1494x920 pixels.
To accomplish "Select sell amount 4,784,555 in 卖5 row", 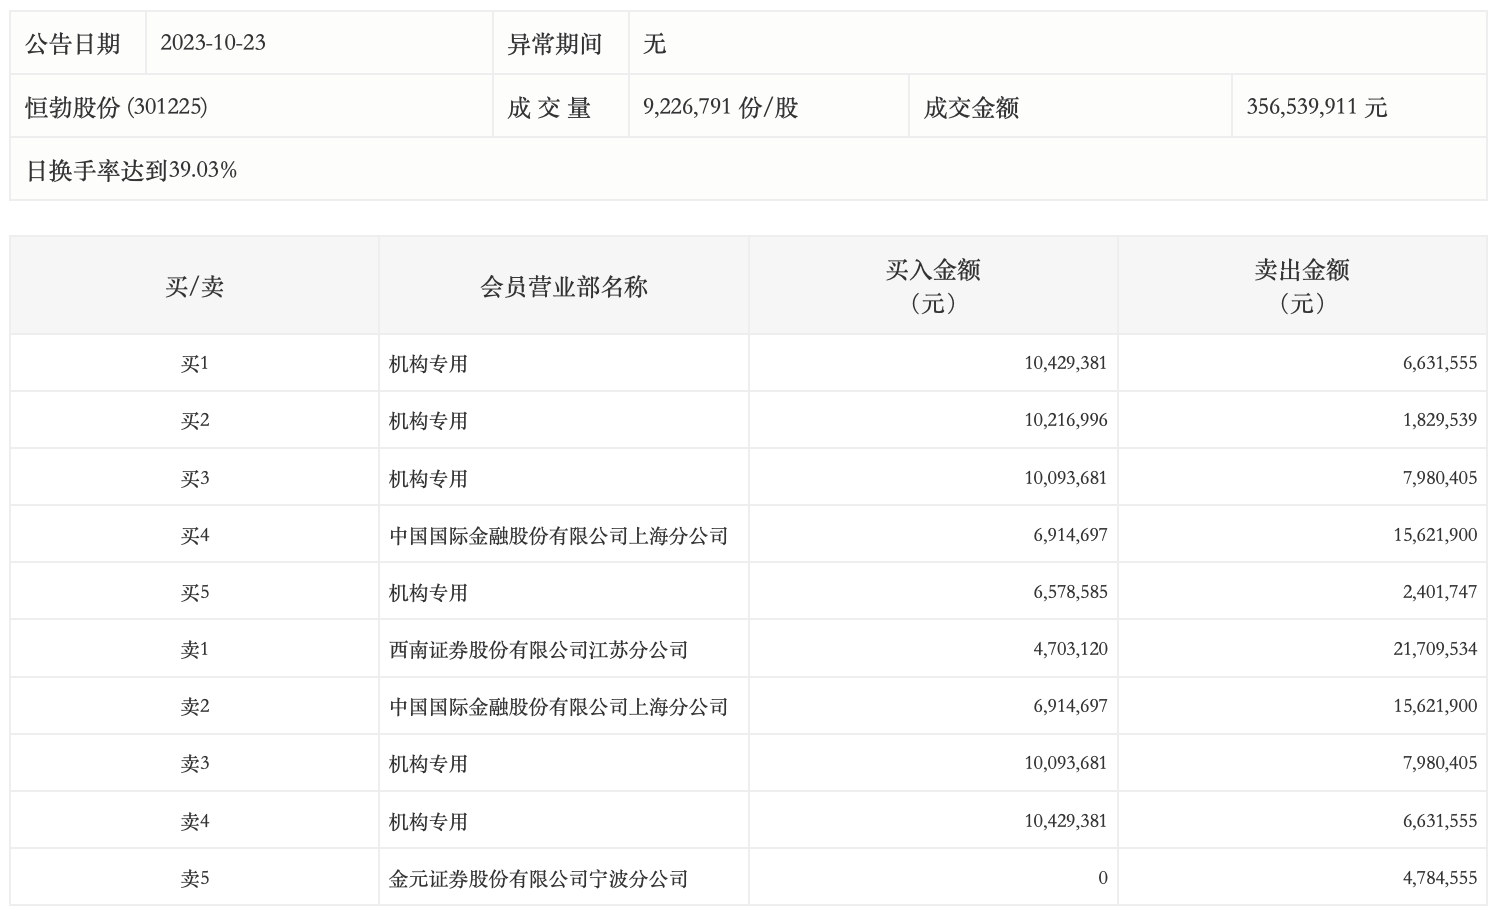I will tap(1440, 878).
